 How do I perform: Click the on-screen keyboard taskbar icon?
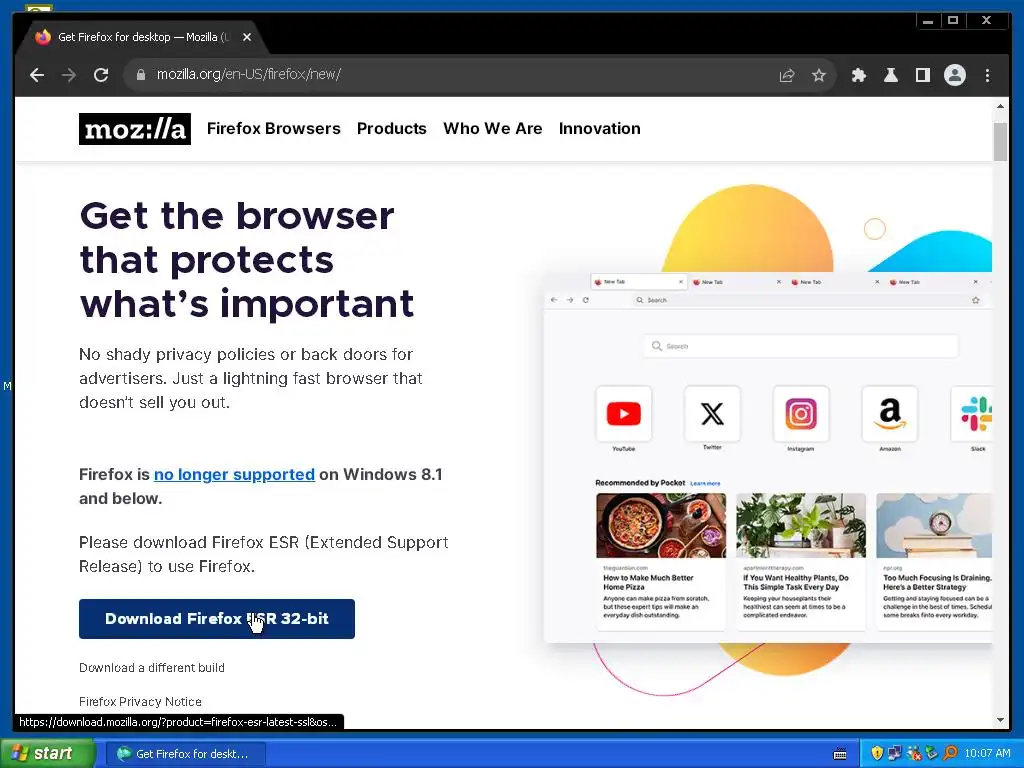click(x=840, y=754)
